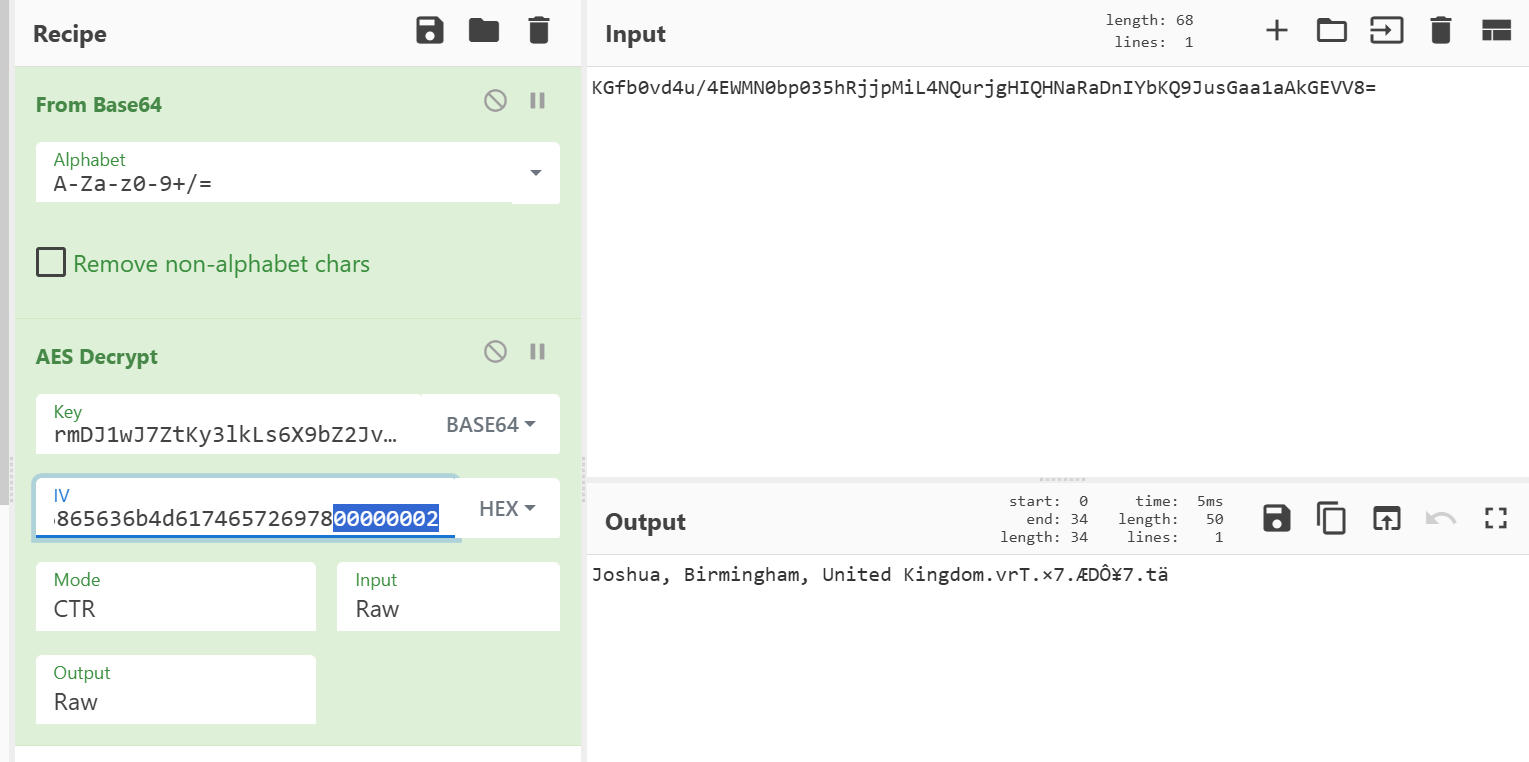Clear the recipe with trash icon
The height and width of the screenshot is (762, 1529).
[539, 31]
